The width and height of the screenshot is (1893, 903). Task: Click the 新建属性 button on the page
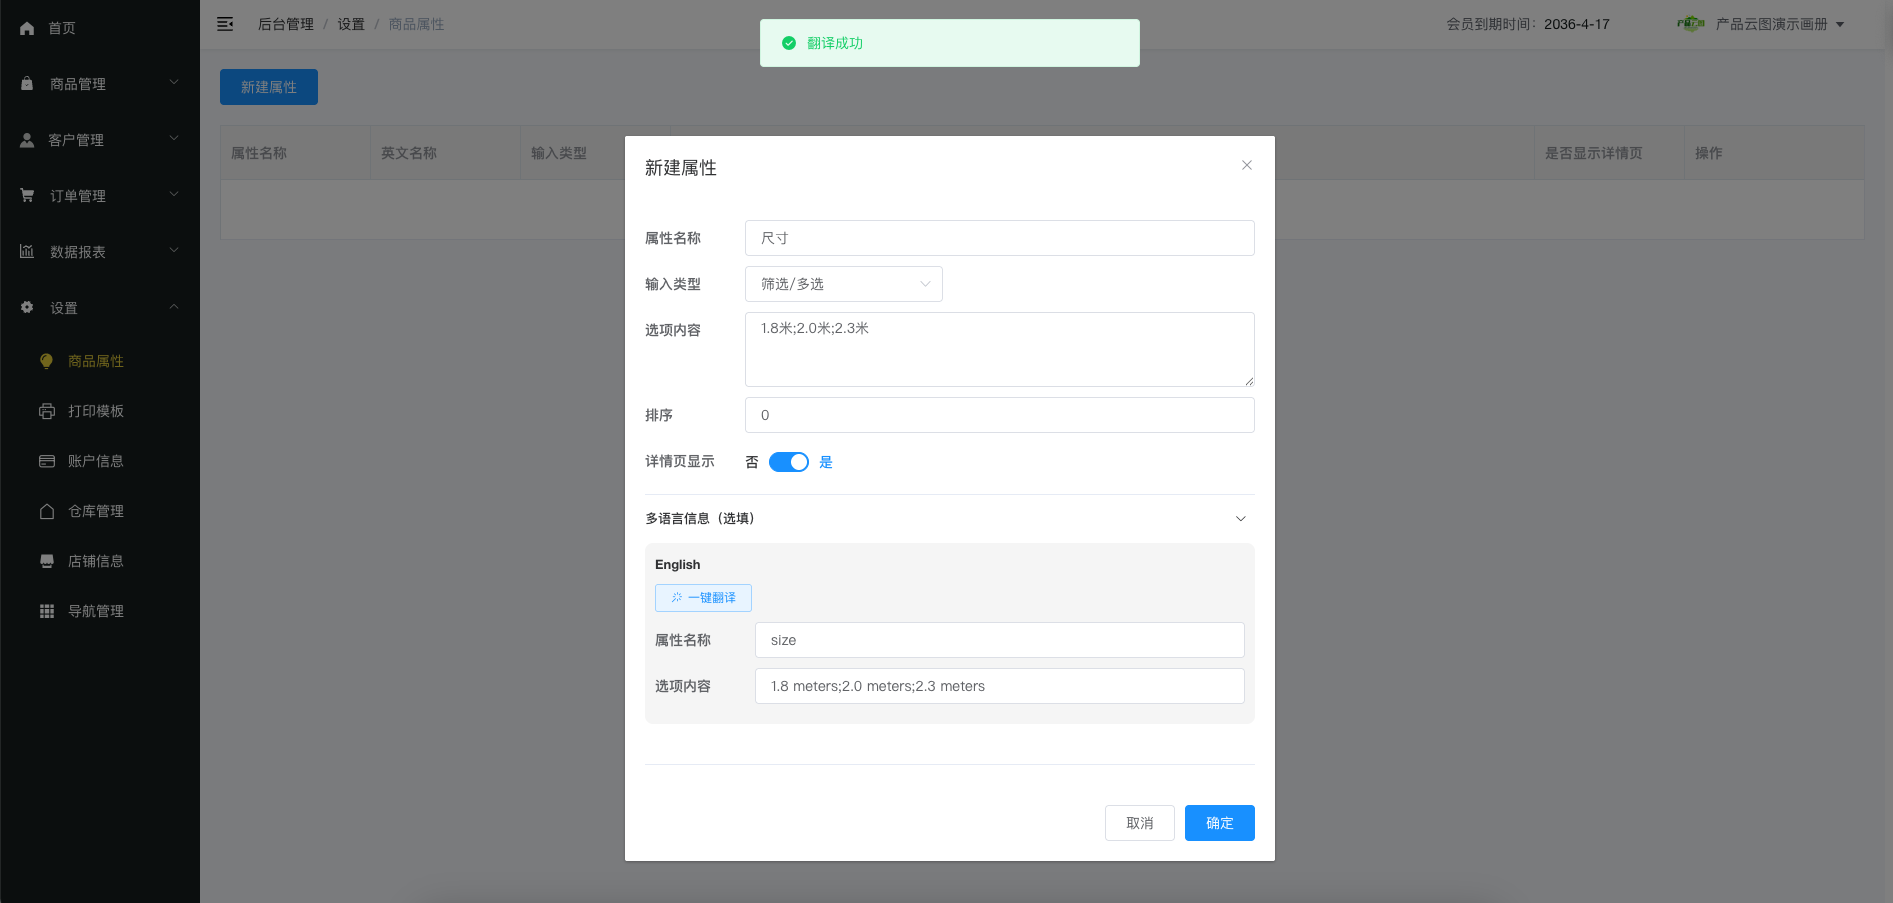269,87
